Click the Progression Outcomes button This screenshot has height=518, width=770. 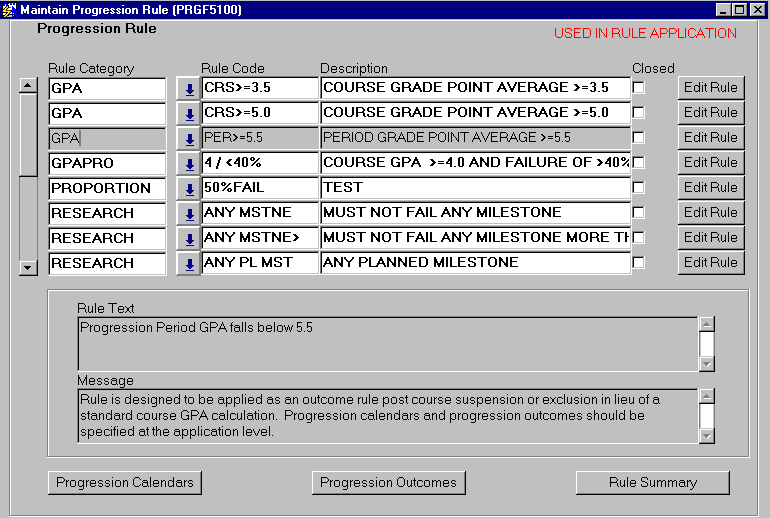click(388, 482)
